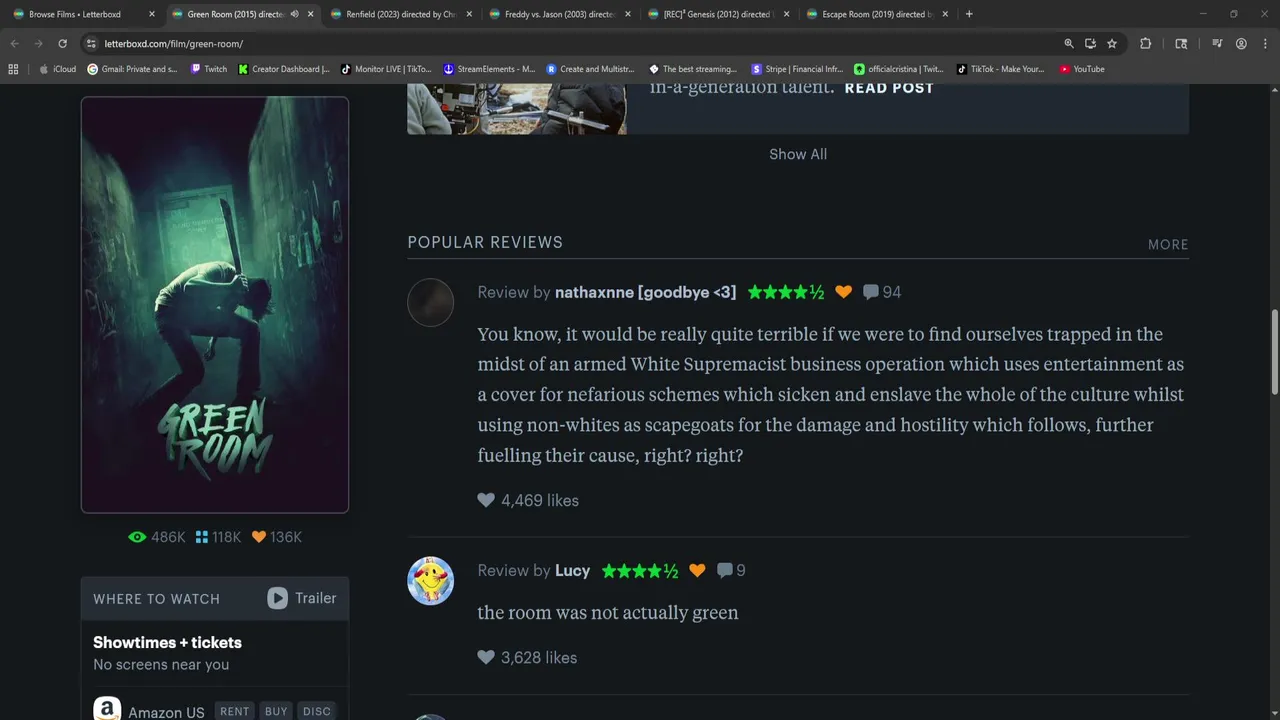Switch to the Renfield (2023) tab
The height and width of the screenshot is (720, 1280).
pos(401,14)
